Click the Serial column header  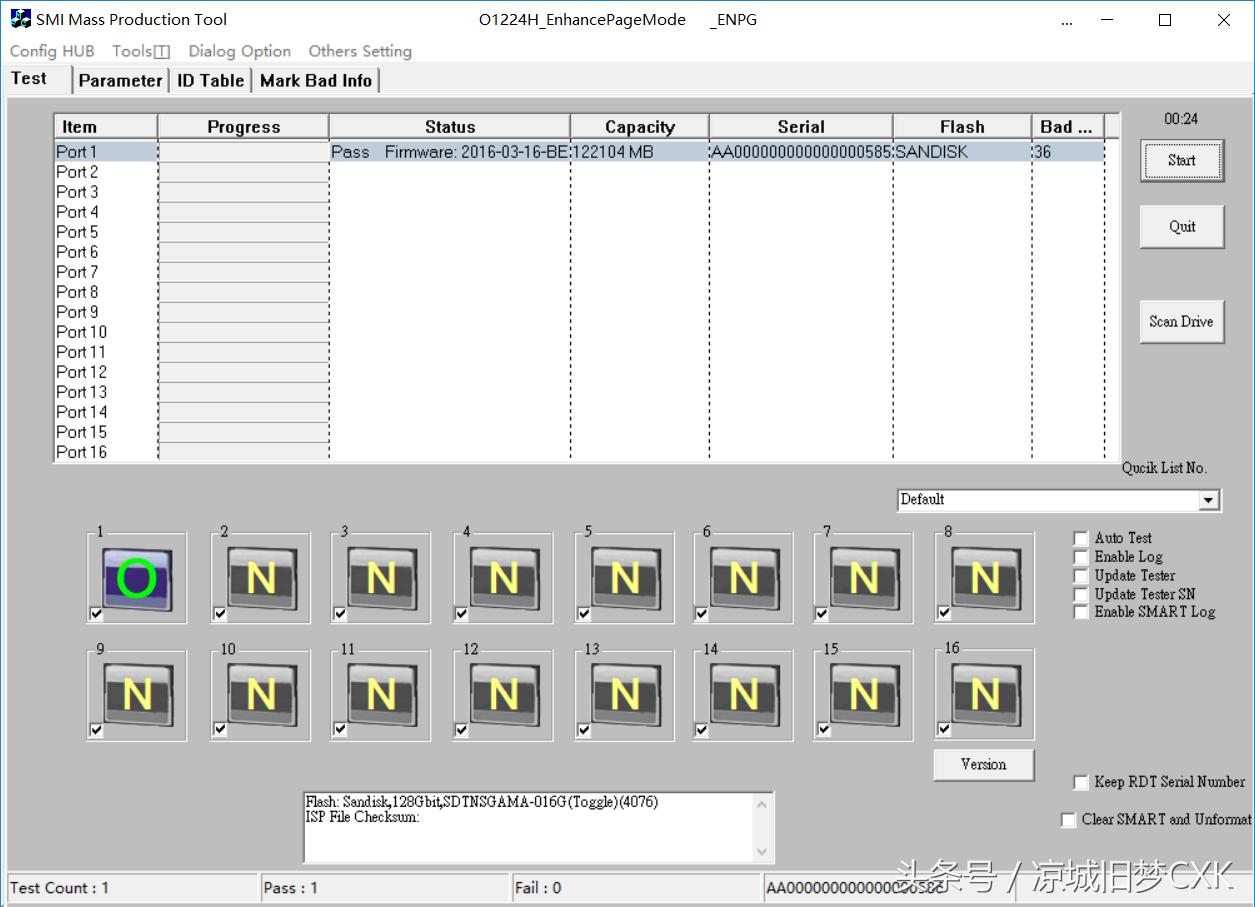801,127
